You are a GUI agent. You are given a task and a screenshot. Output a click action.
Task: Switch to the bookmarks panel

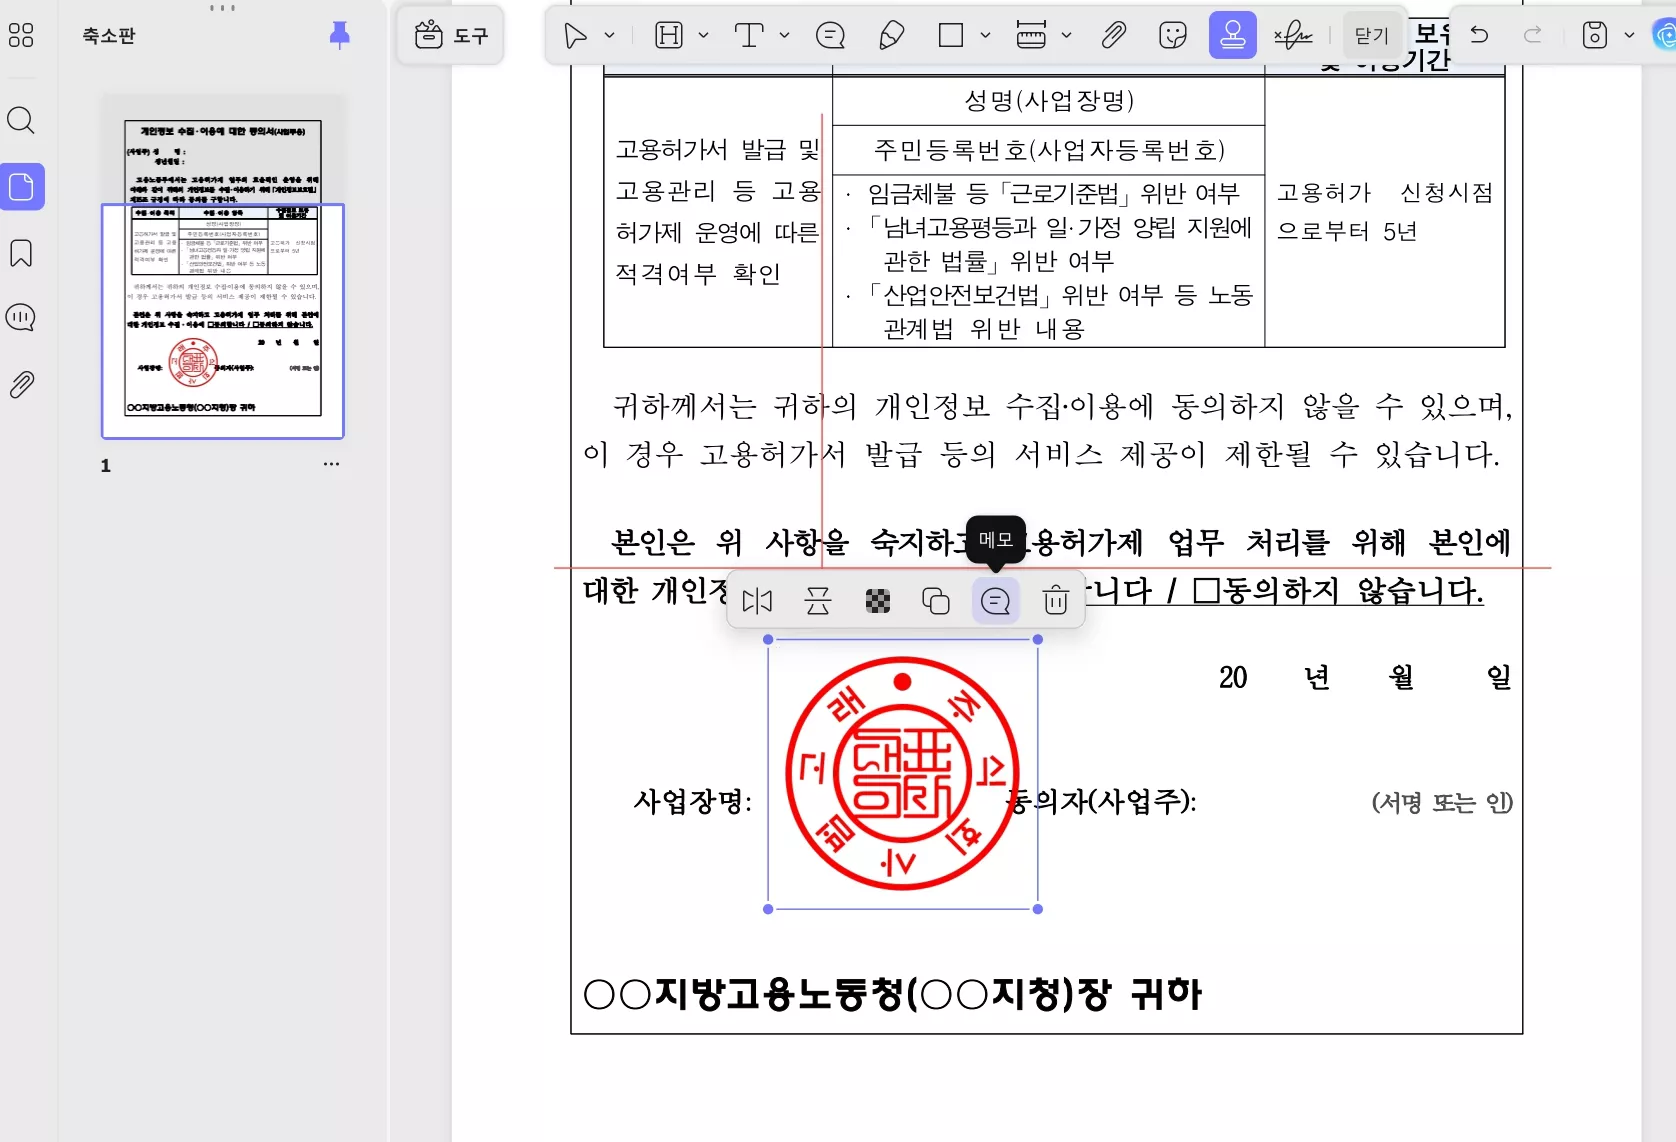pos(21,253)
